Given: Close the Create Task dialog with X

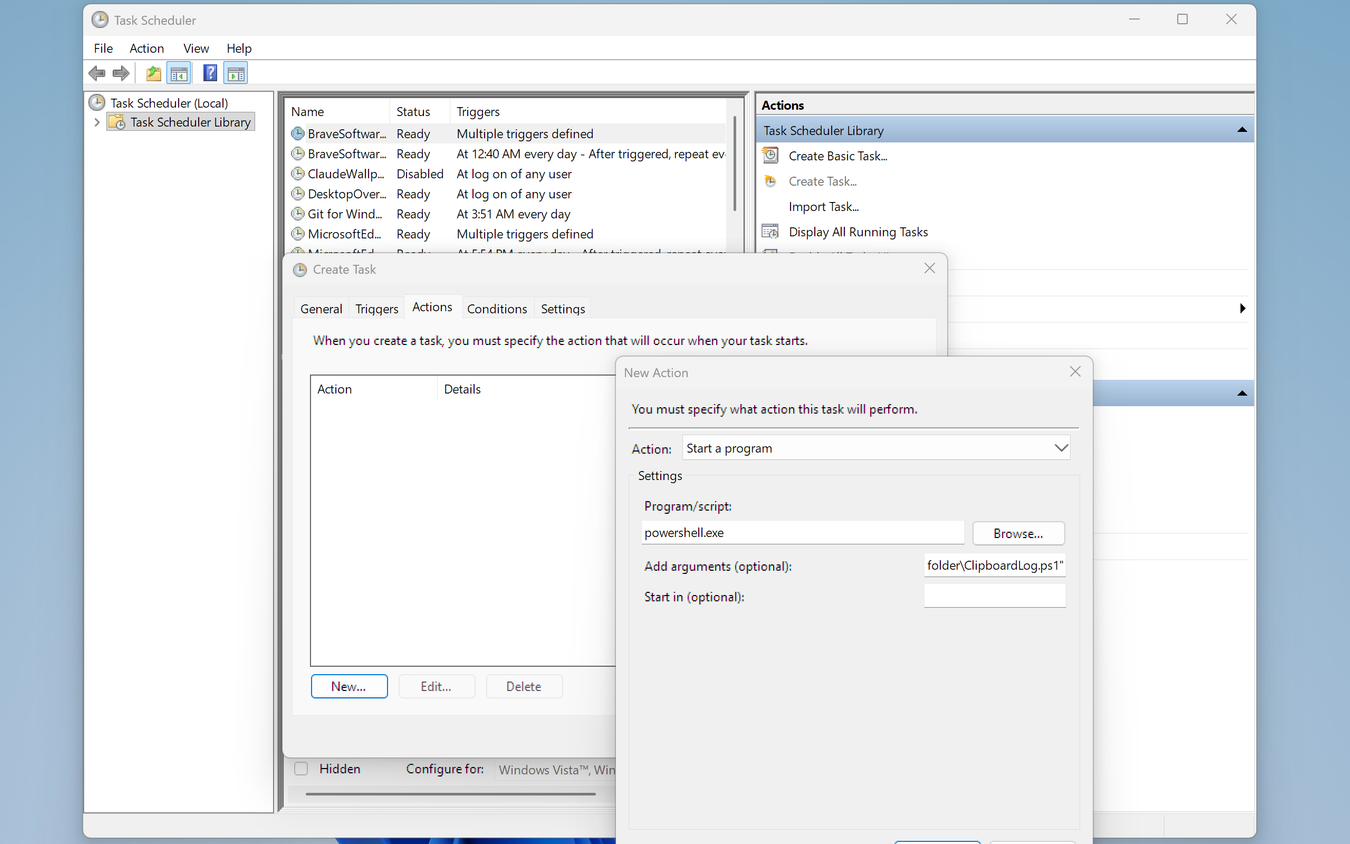Looking at the screenshot, I should tap(930, 268).
